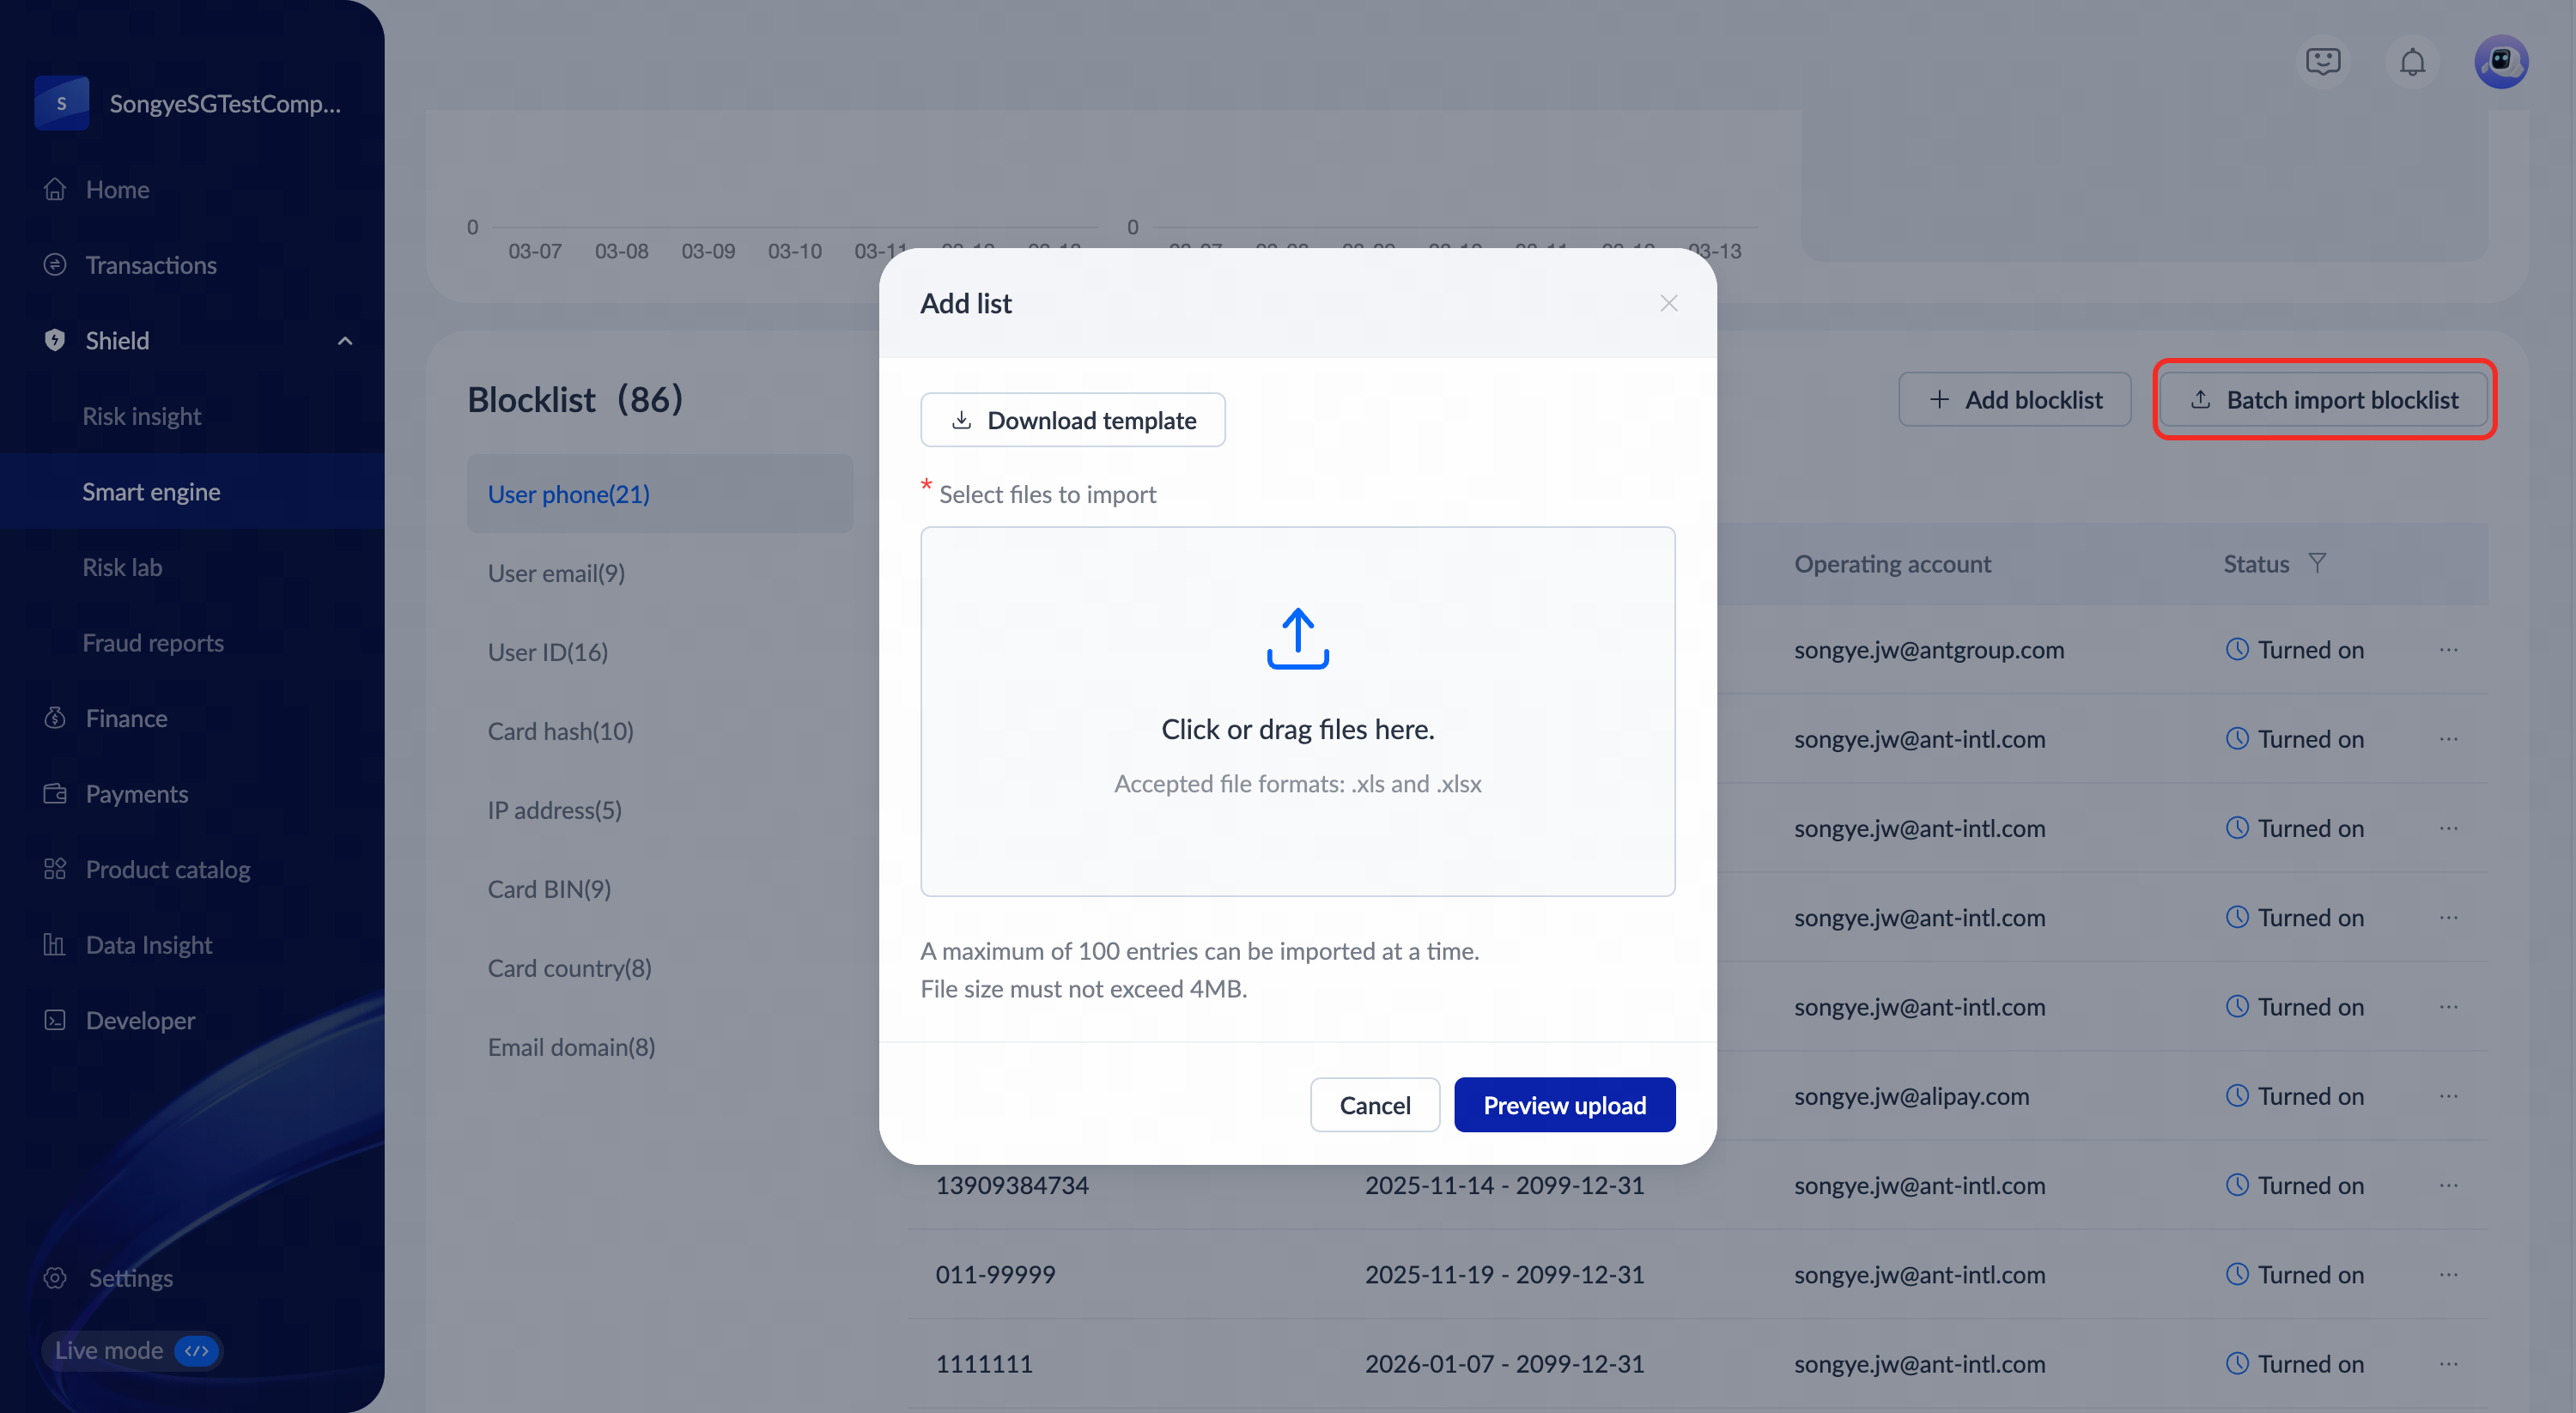Open Settings in the sidebar
Image resolution: width=2576 pixels, height=1413 pixels.
(130, 1278)
